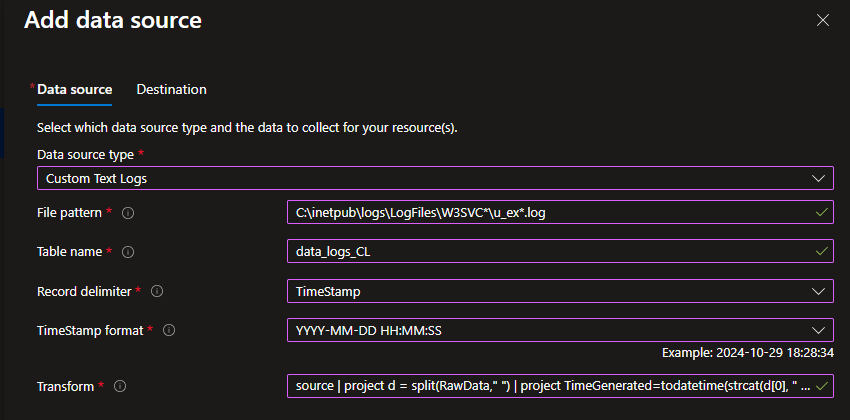Image resolution: width=850 pixels, height=420 pixels.
Task: Click the info icon next to File pattern
Action: (x=128, y=213)
